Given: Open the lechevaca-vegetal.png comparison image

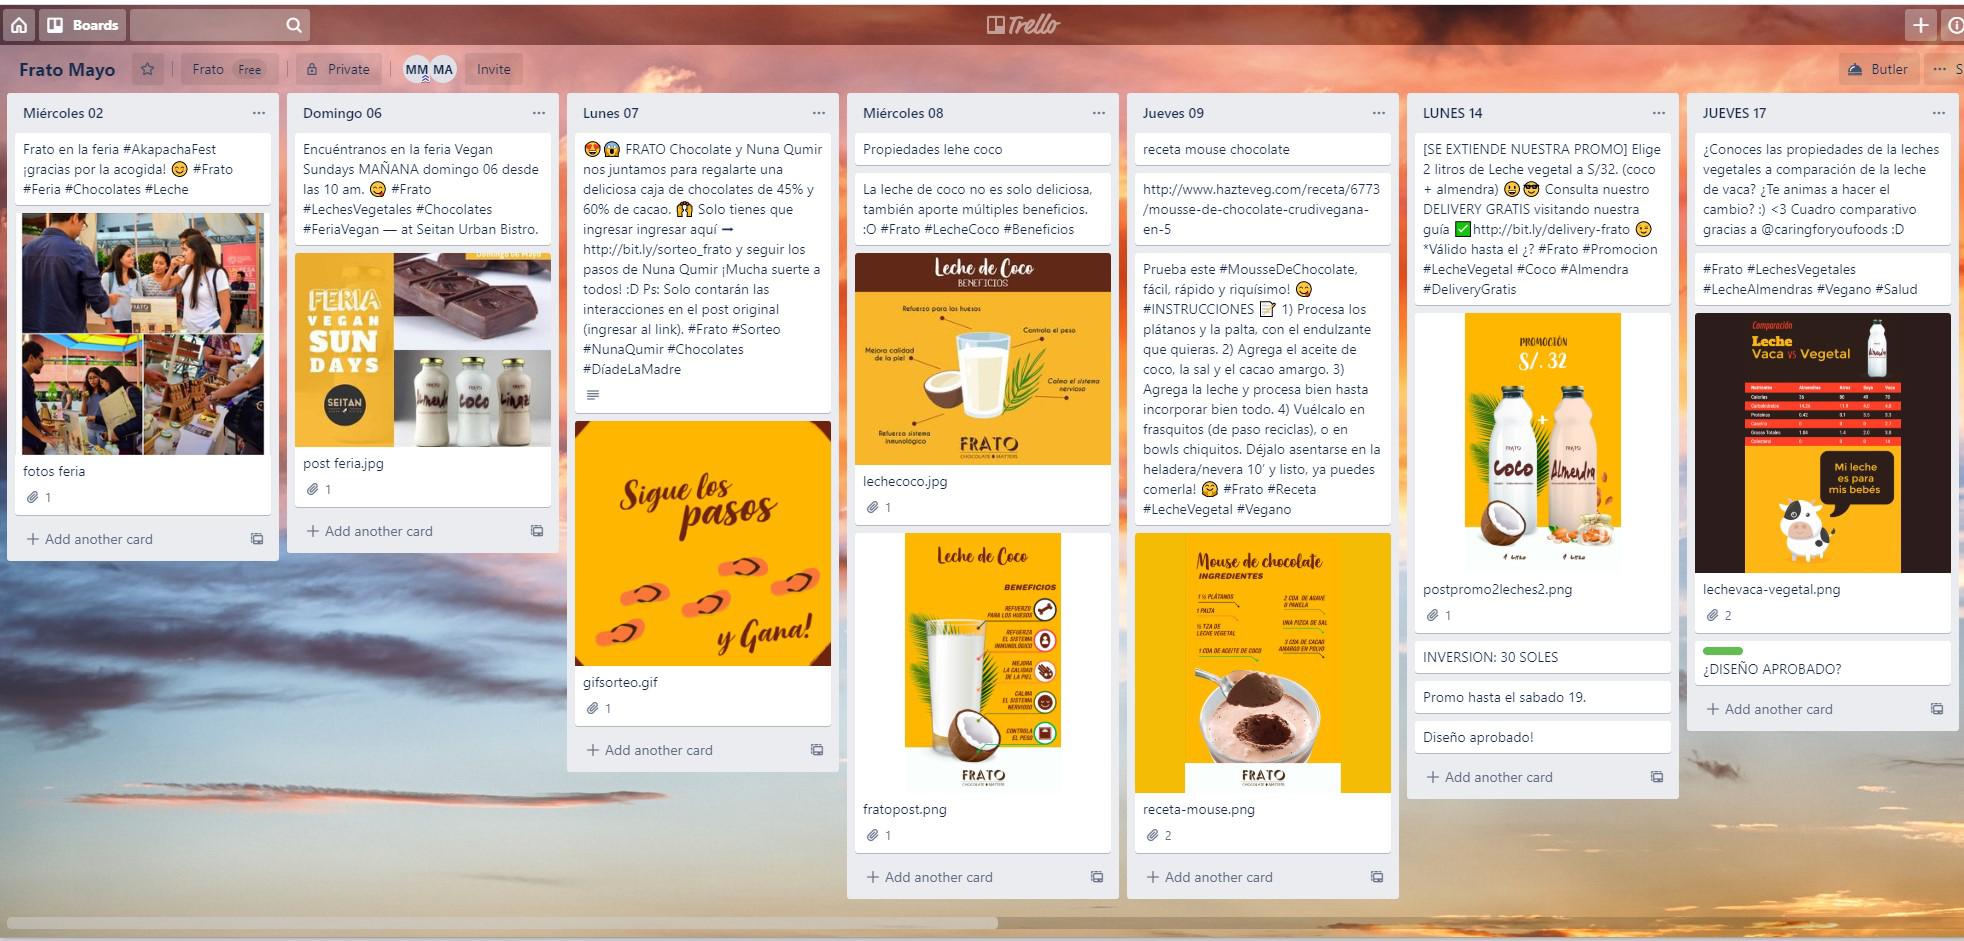Looking at the screenshot, I should (x=1823, y=443).
